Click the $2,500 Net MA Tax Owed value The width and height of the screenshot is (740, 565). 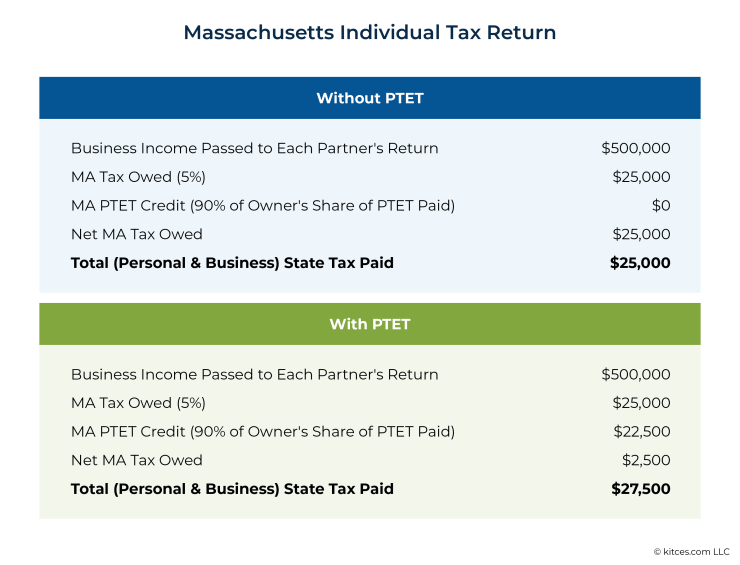(x=646, y=460)
